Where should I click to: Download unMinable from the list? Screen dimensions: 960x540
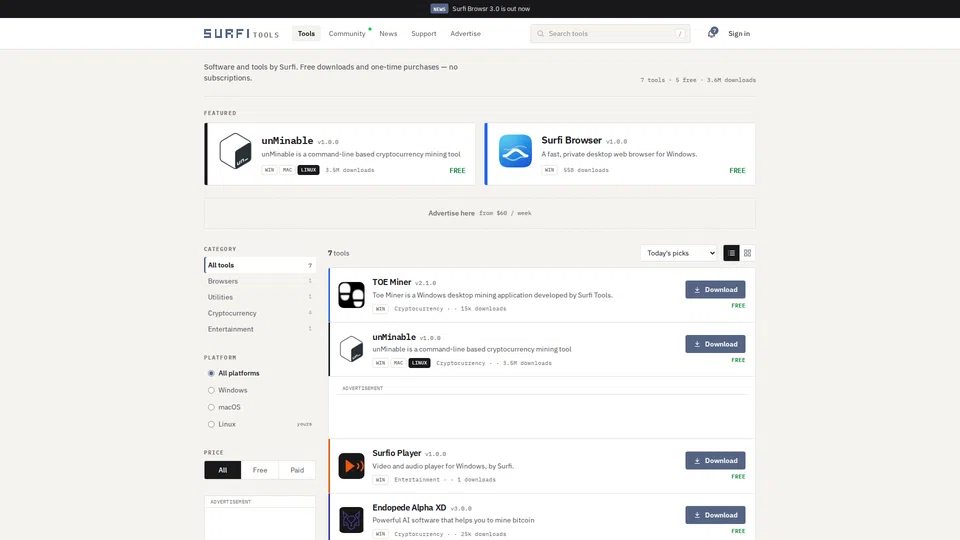click(x=715, y=344)
